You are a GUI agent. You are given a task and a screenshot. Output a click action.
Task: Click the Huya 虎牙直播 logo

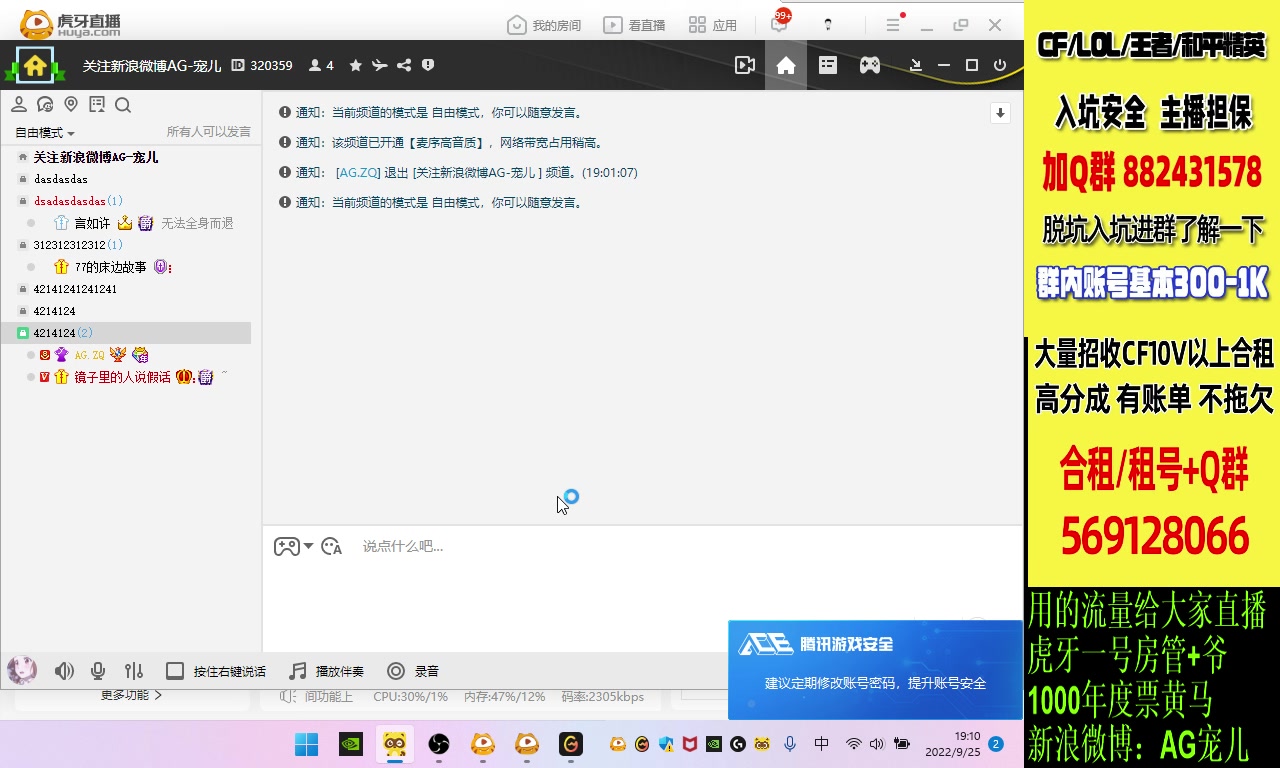[70, 23]
